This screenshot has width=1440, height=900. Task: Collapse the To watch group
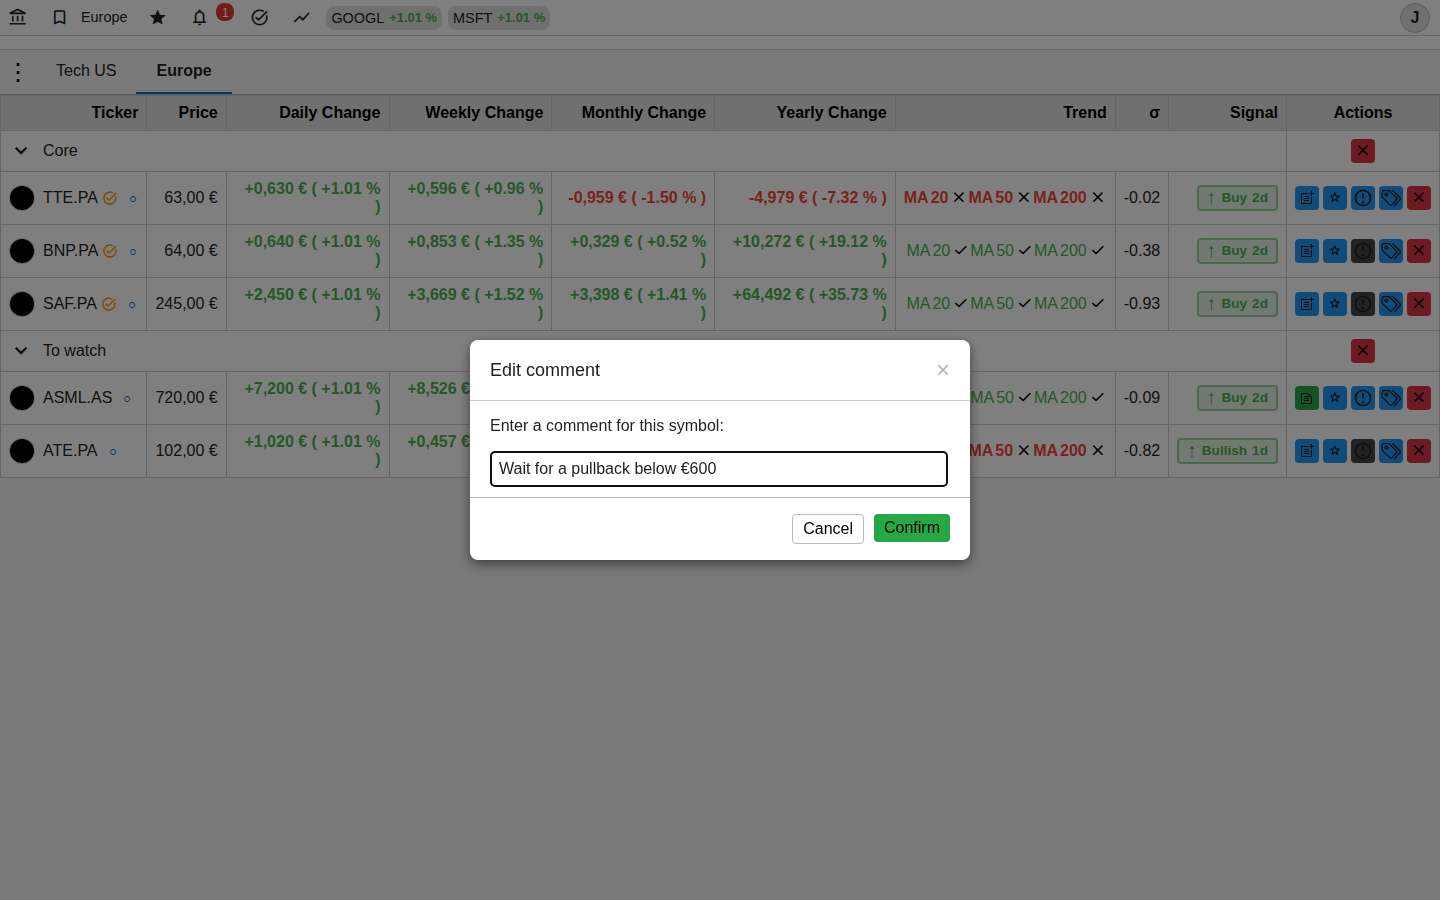tap(21, 351)
